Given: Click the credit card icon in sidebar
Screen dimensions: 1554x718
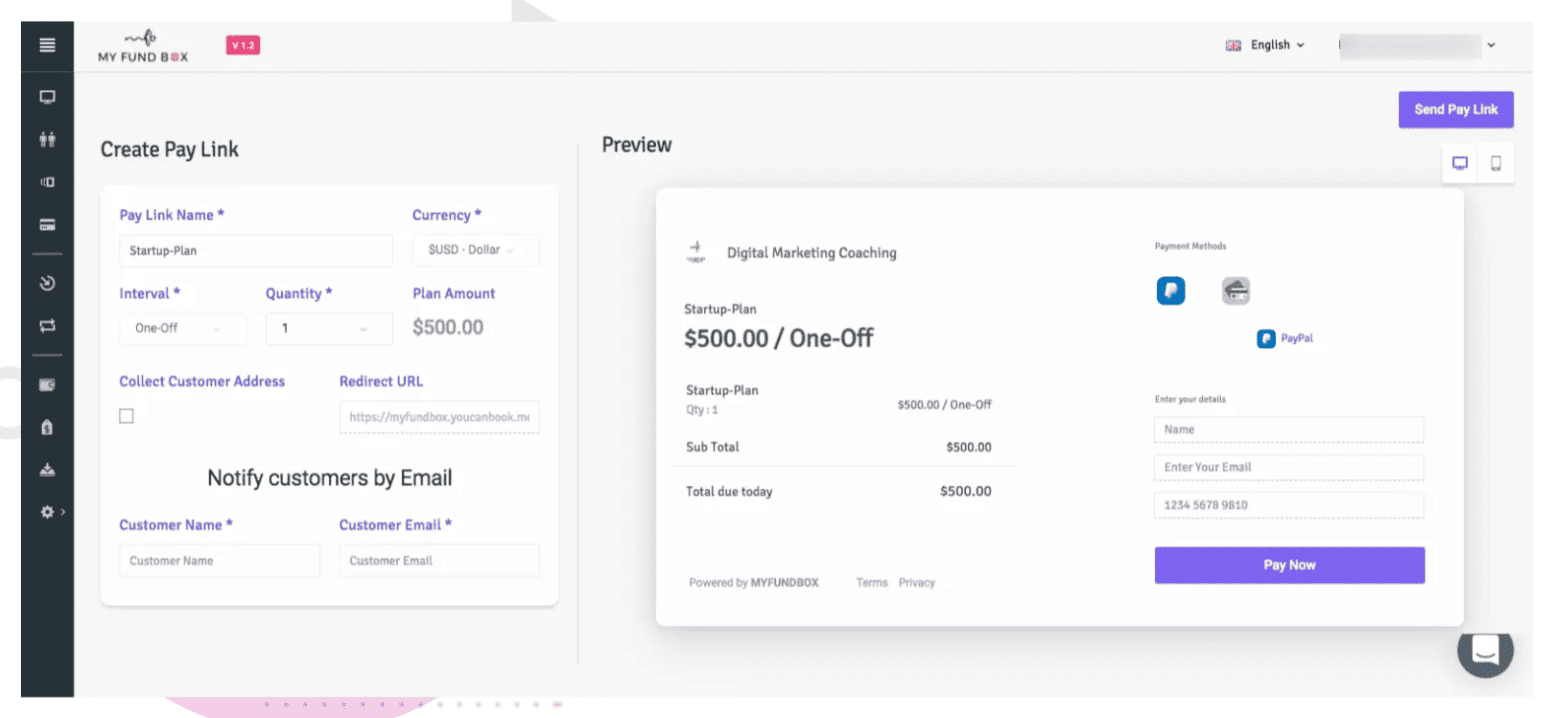Looking at the screenshot, I should pyautogui.click(x=47, y=224).
